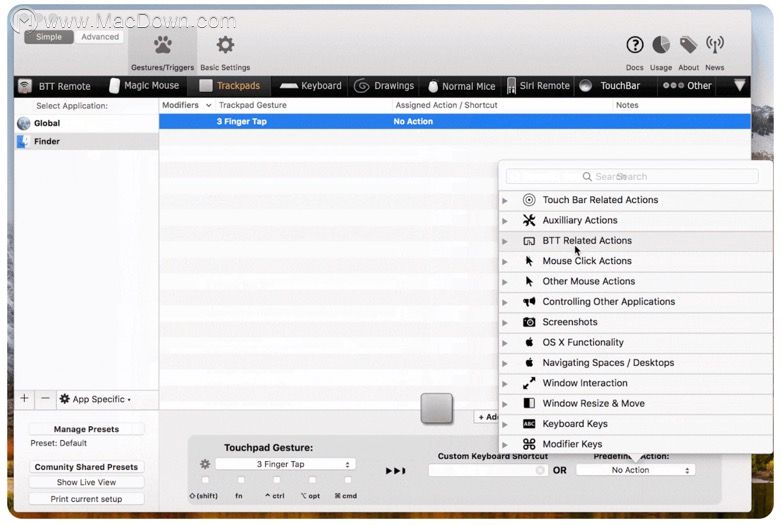
Task: Click the Comunity Shared Presets button
Action: 86,467
